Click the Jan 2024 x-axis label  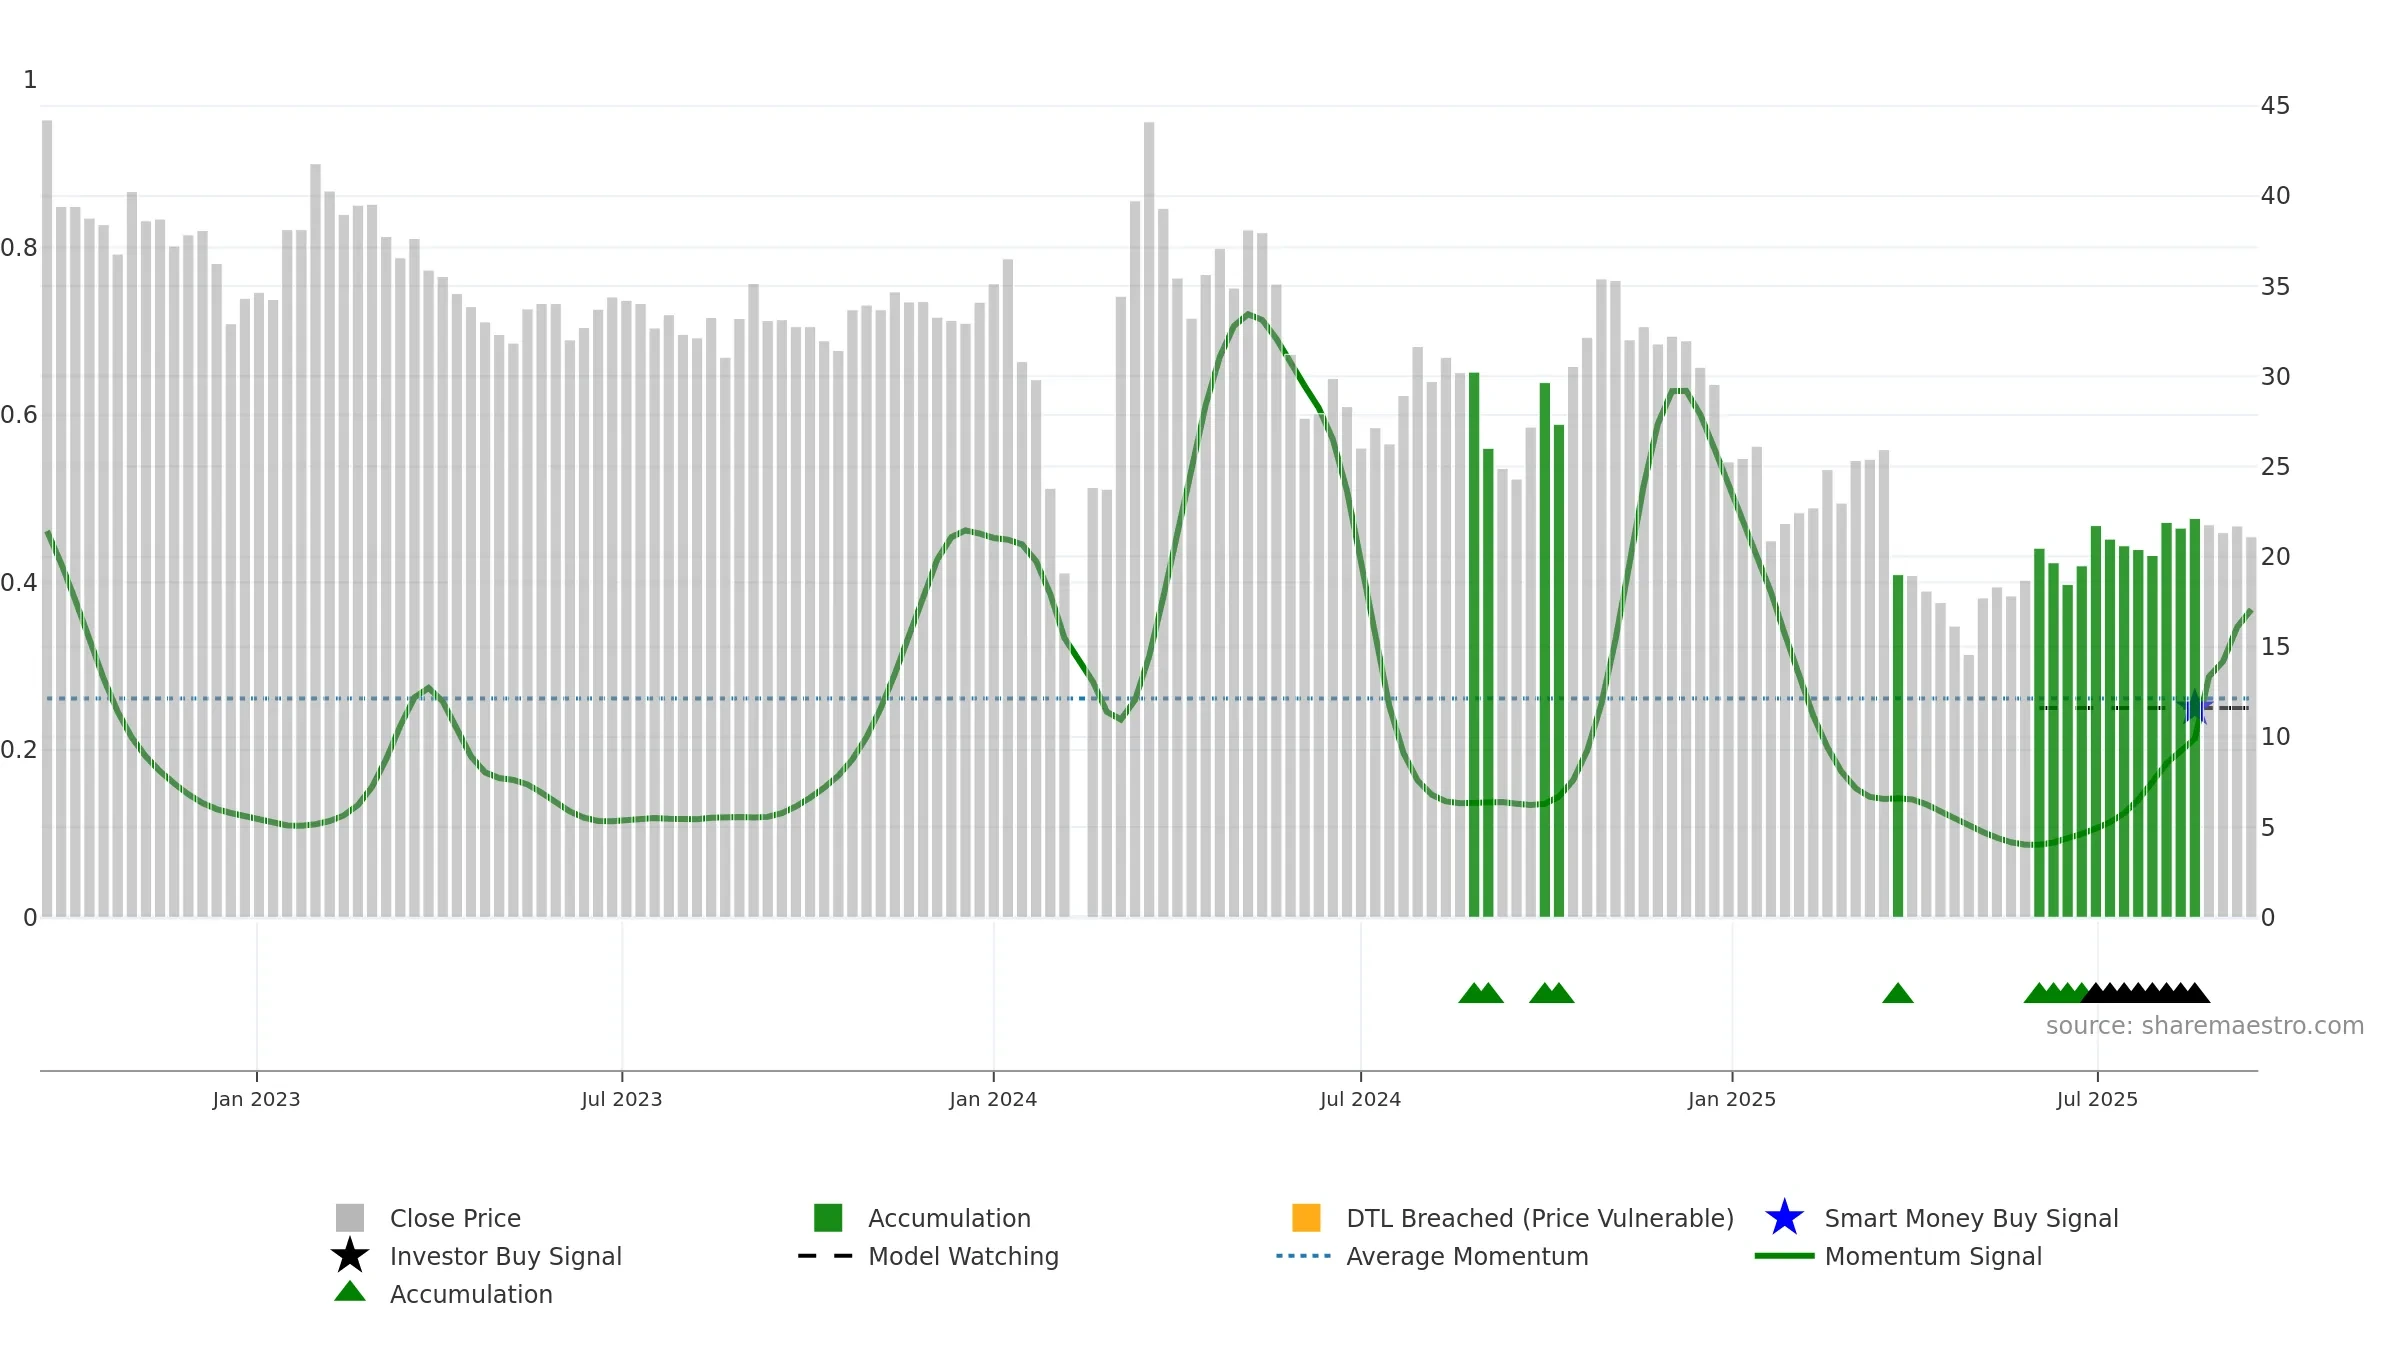(x=992, y=1100)
